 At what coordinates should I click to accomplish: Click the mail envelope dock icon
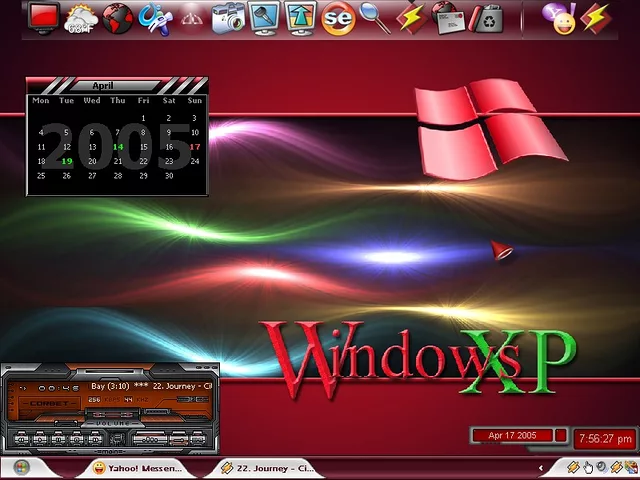coord(451,17)
